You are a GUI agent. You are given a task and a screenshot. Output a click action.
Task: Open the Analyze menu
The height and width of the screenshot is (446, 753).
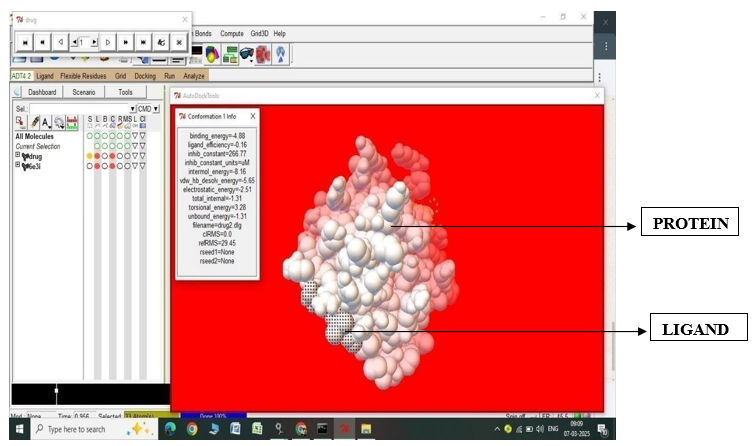[194, 75]
